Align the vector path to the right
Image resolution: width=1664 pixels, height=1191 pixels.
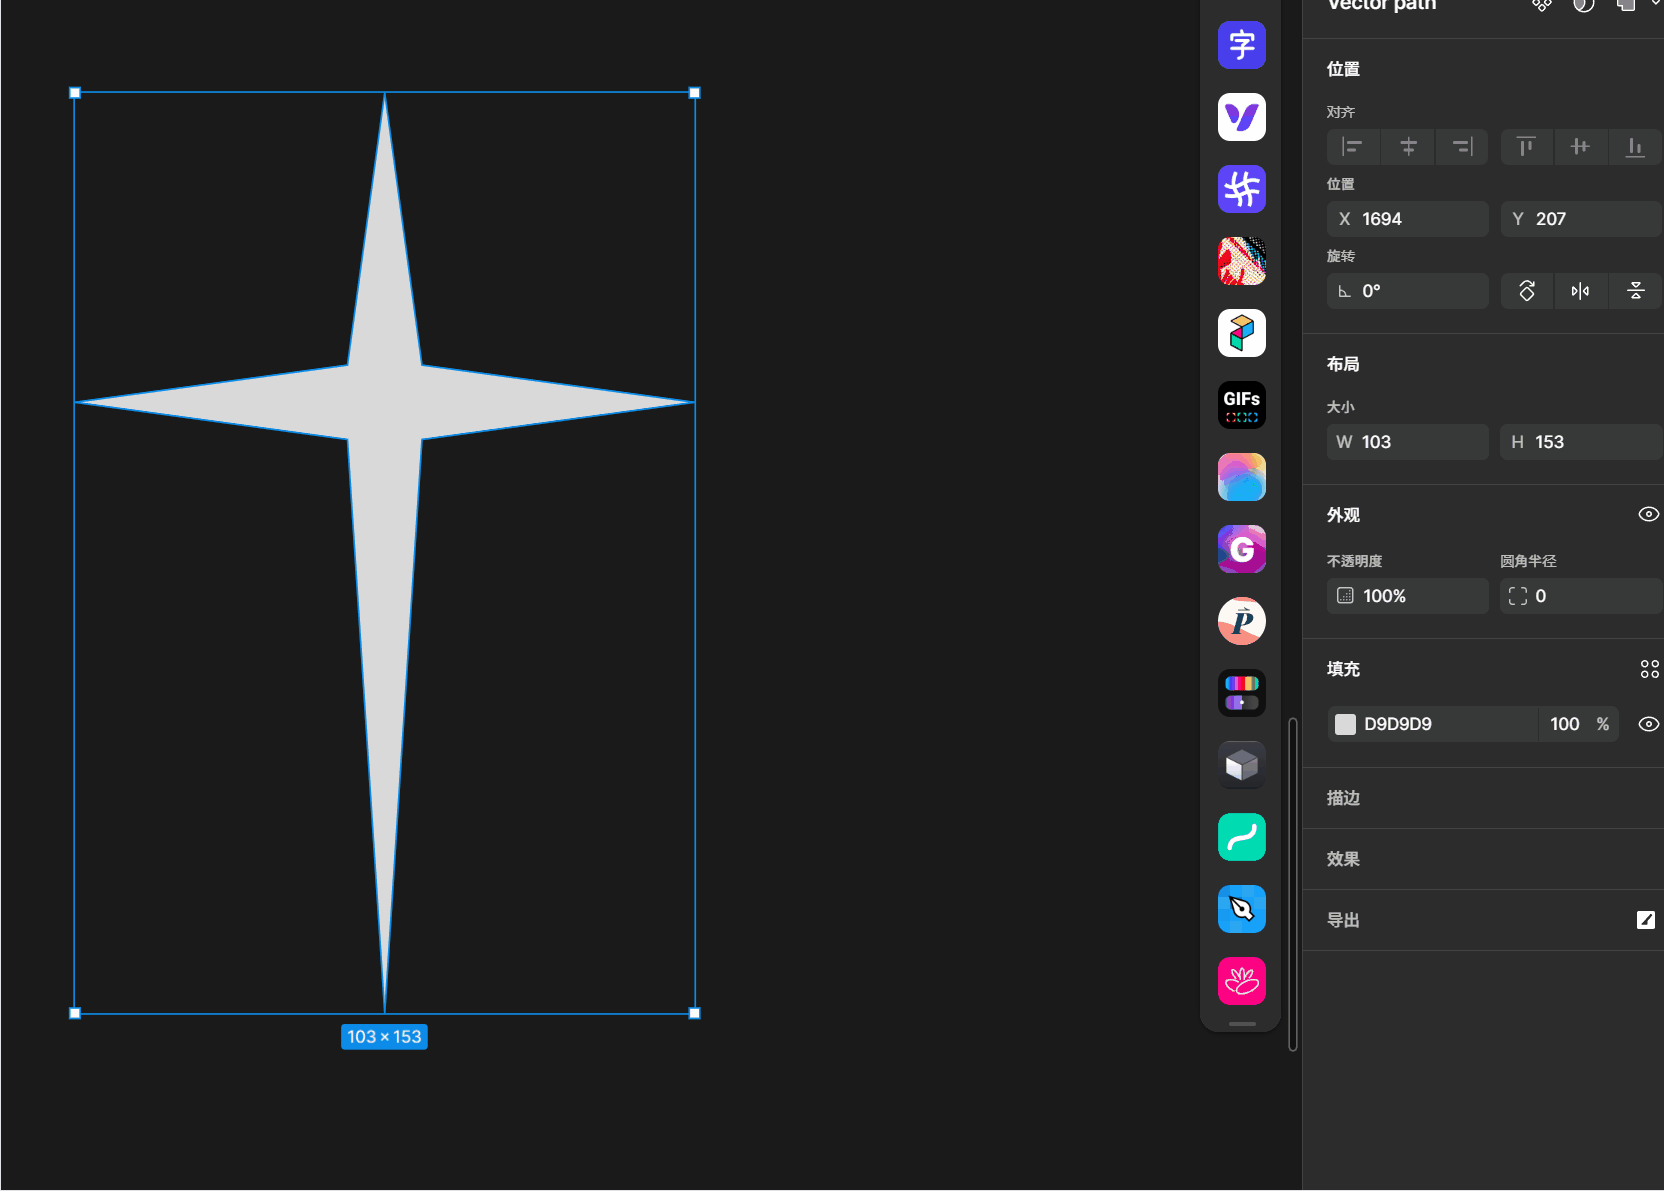(x=1462, y=147)
